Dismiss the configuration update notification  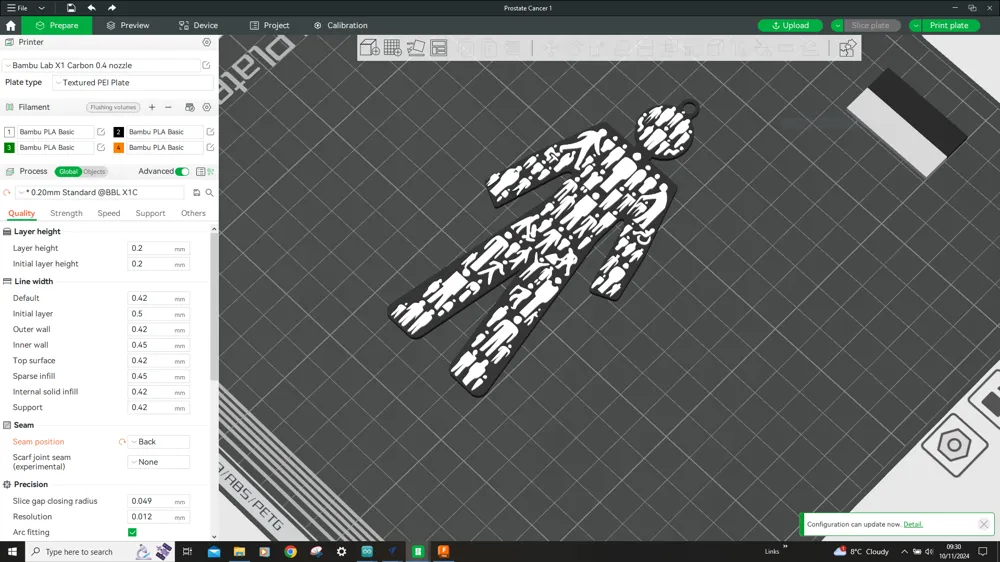[983, 524]
